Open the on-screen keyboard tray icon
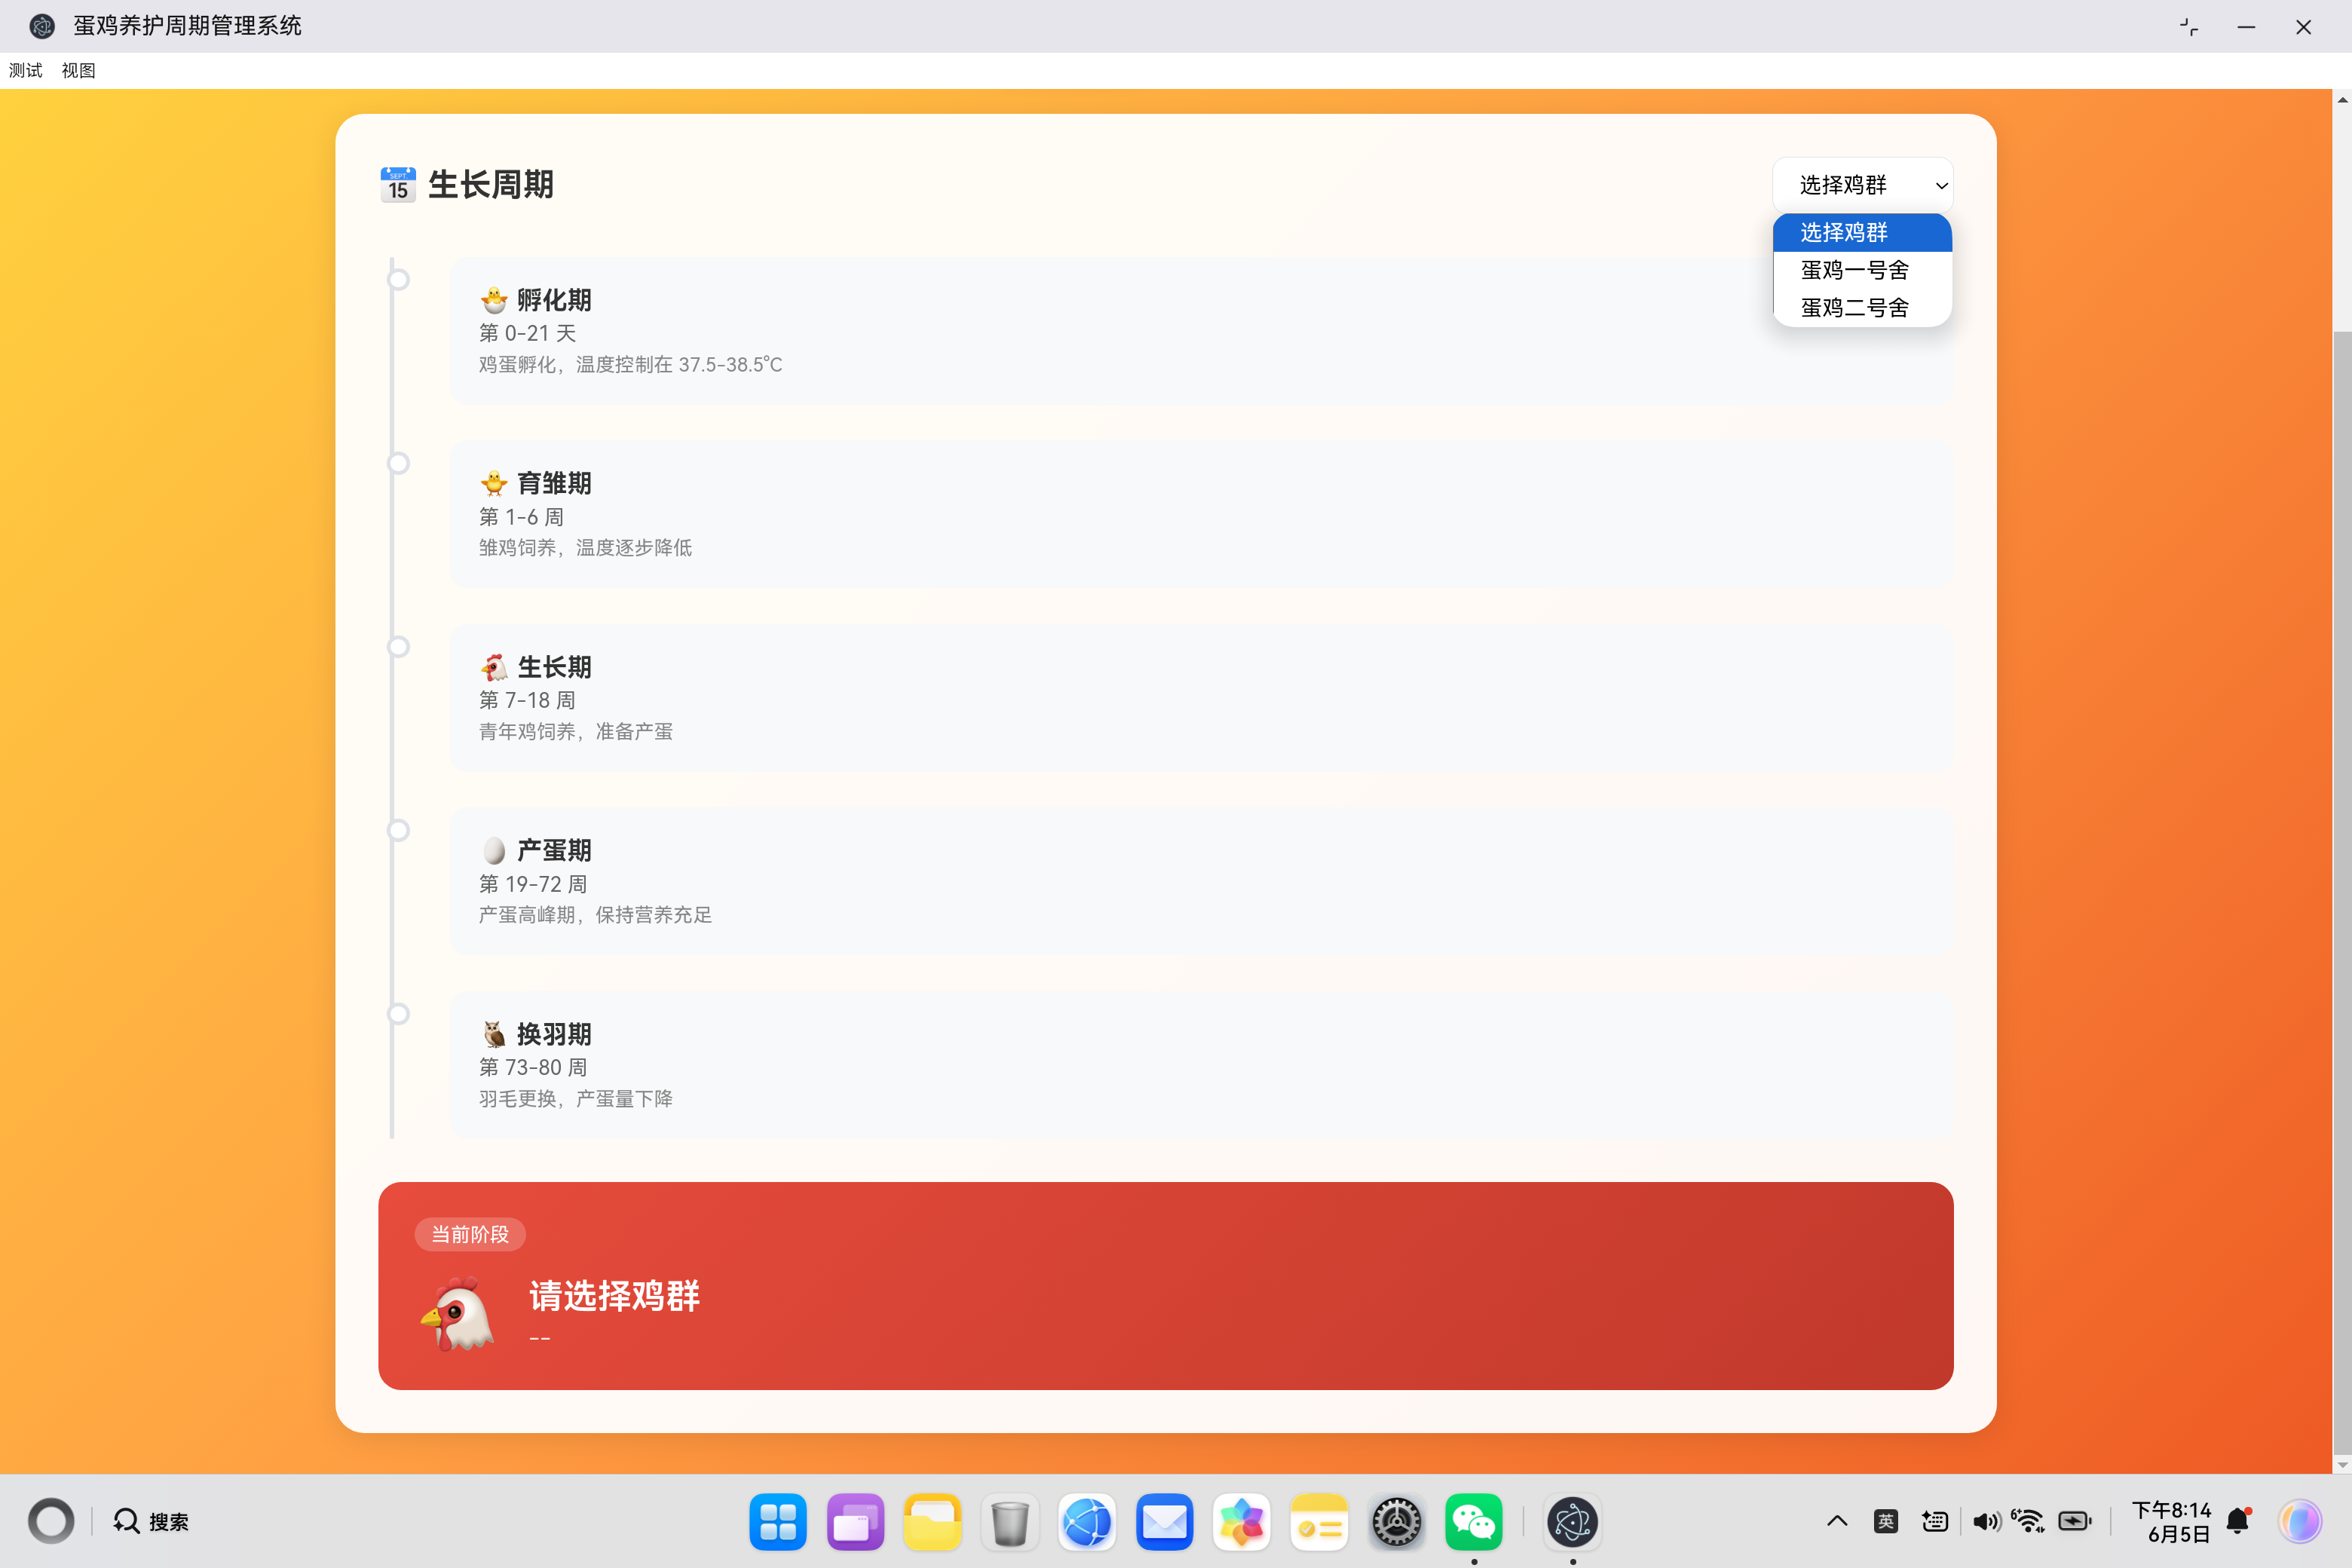 point(1935,1521)
